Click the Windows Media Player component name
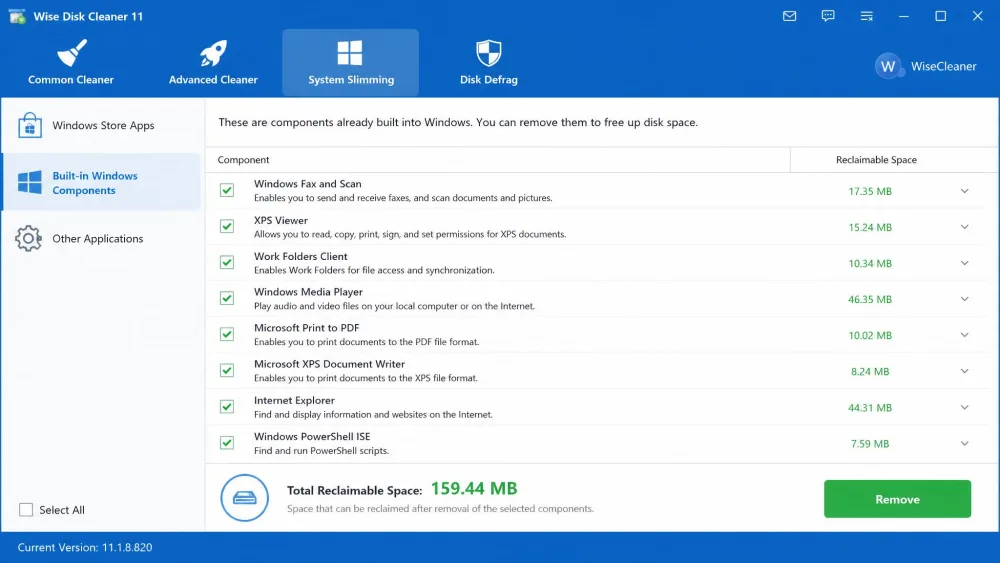 [308, 292]
